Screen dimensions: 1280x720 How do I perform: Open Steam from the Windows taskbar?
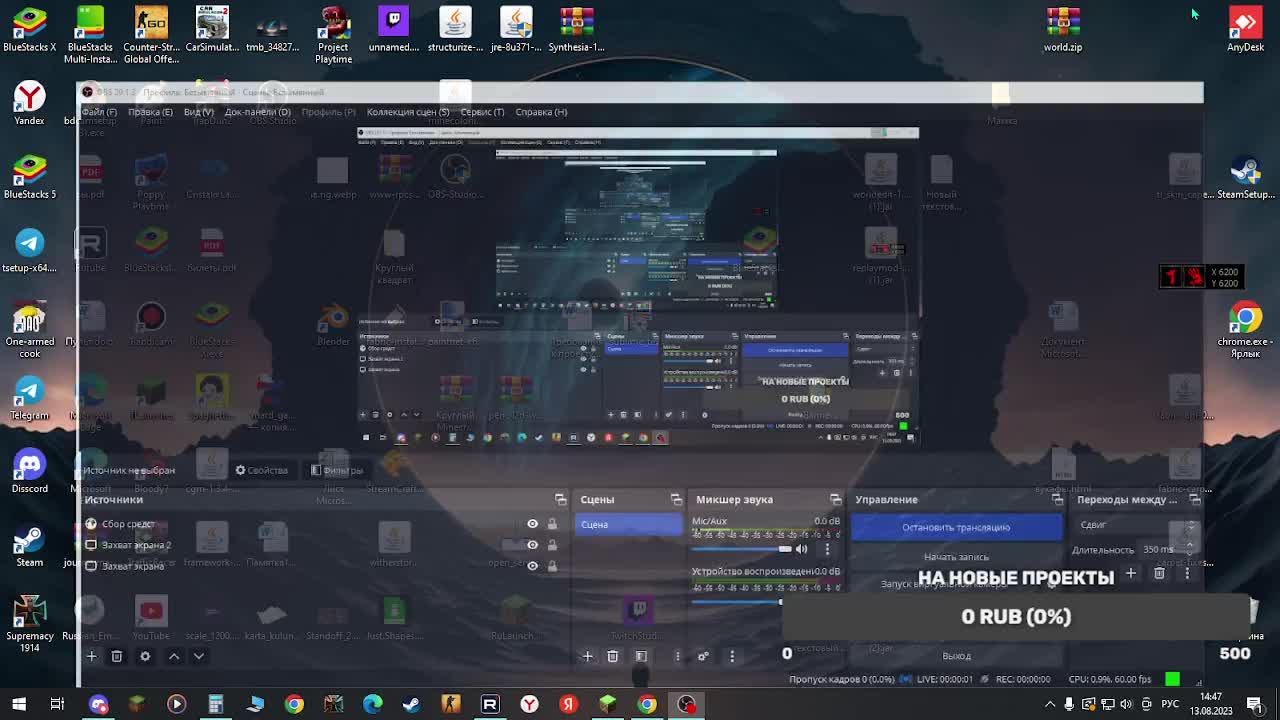pyautogui.click(x=411, y=705)
